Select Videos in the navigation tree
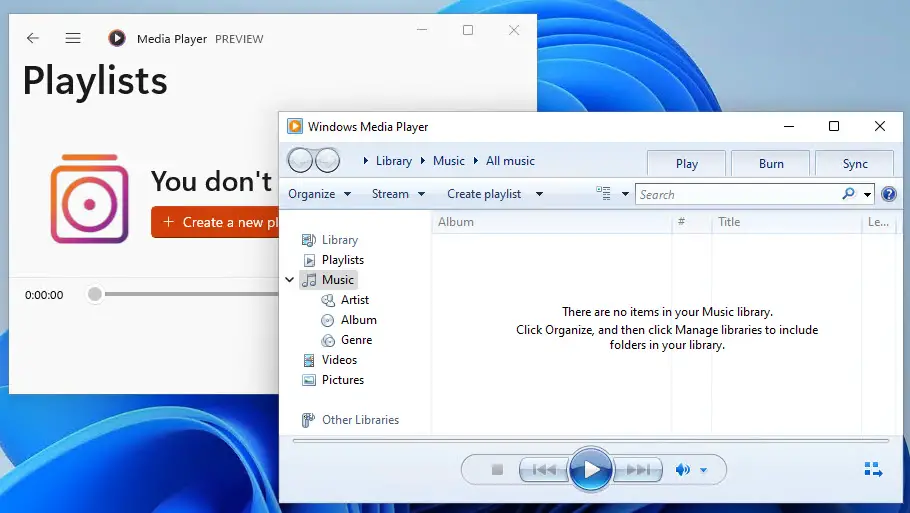The height and width of the screenshot is (513, 910). pos(339,360)
